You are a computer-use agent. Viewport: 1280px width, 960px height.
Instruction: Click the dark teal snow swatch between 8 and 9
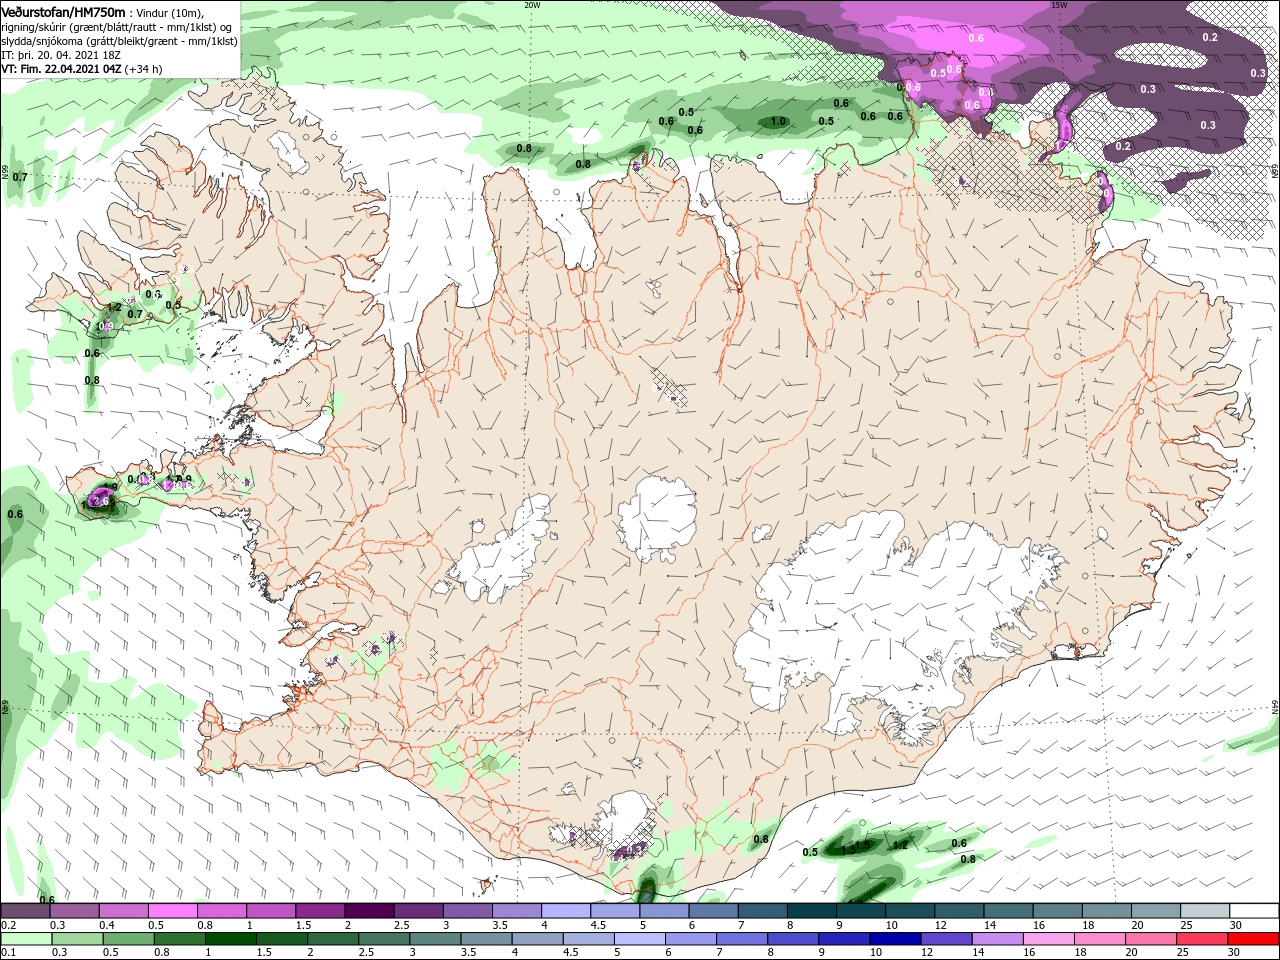coord(811,911)
